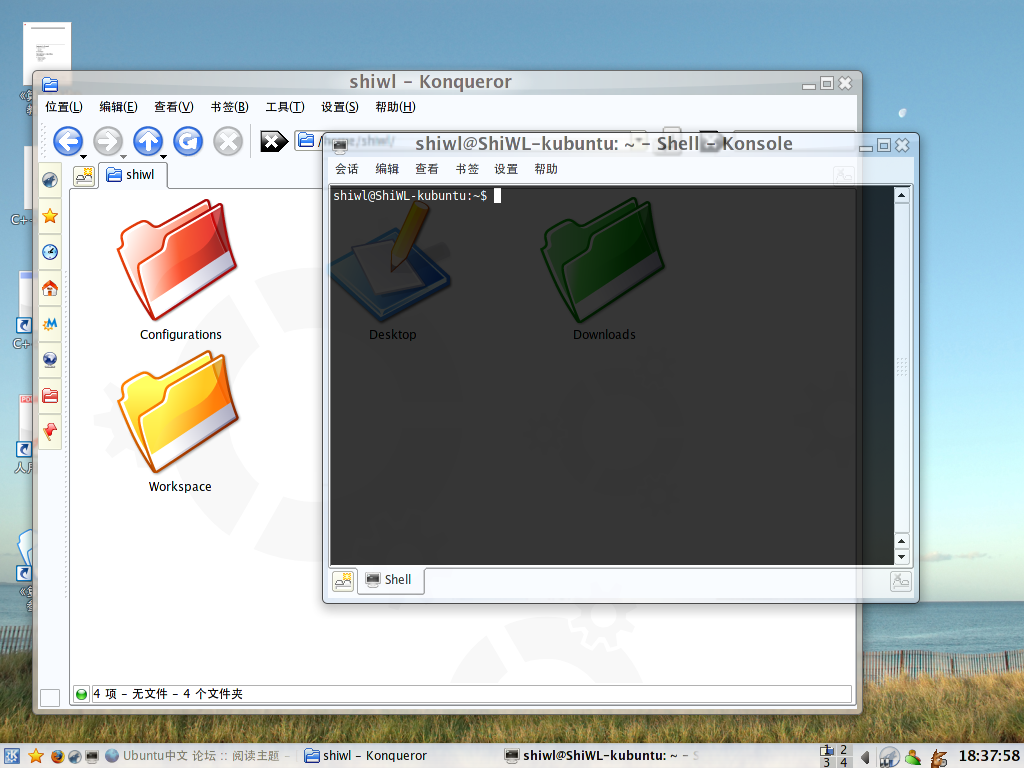Toggle the link-view checkbox in Konqueror's status bar

point(50,697)
